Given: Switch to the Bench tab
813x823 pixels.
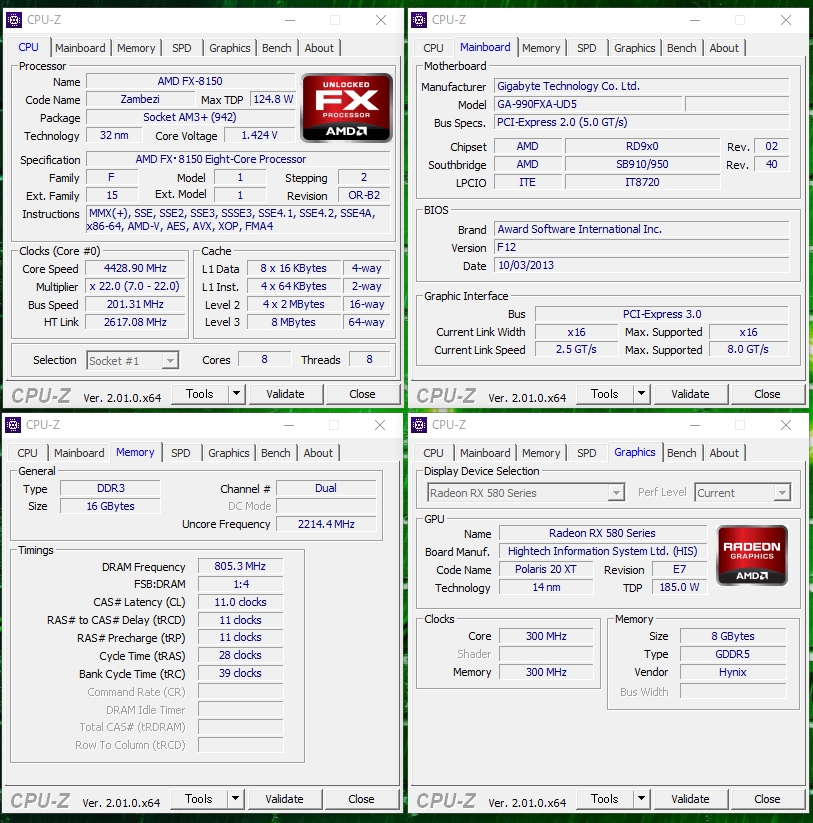Looking at the screenshot, I should pos(276,47).
